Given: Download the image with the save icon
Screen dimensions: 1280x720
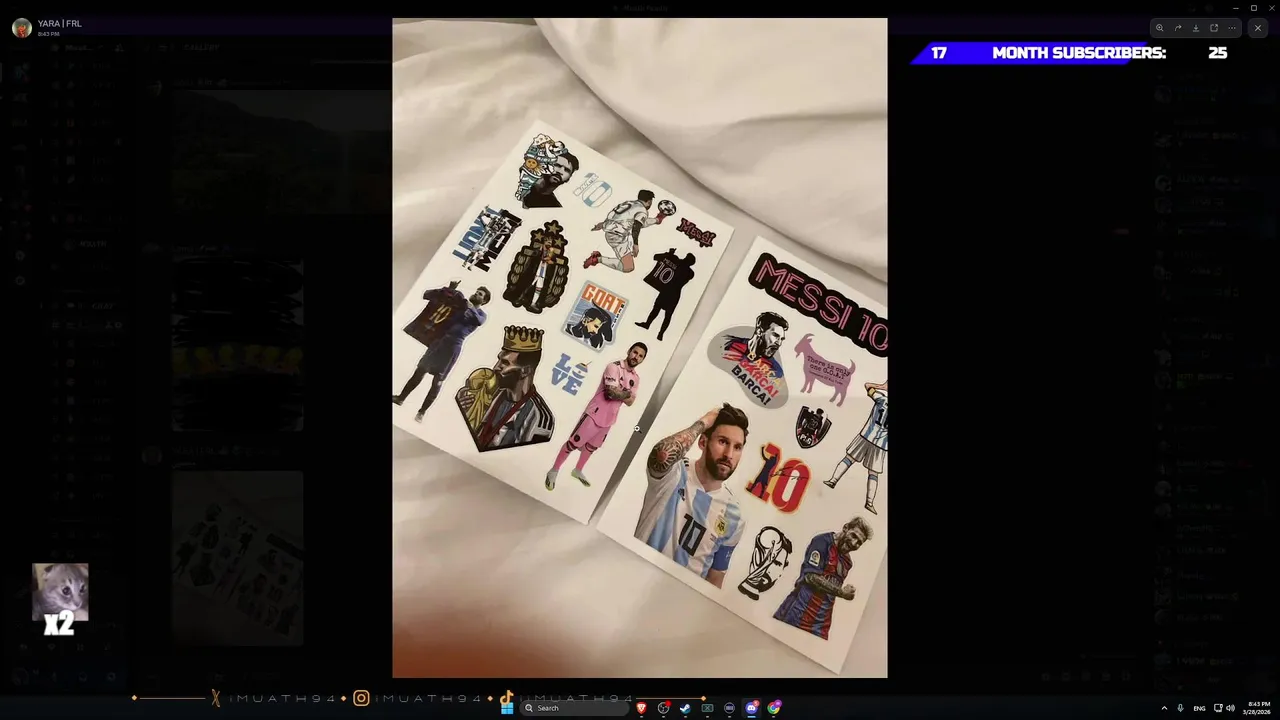Looking at the screenshot, I should (1196, 28).
